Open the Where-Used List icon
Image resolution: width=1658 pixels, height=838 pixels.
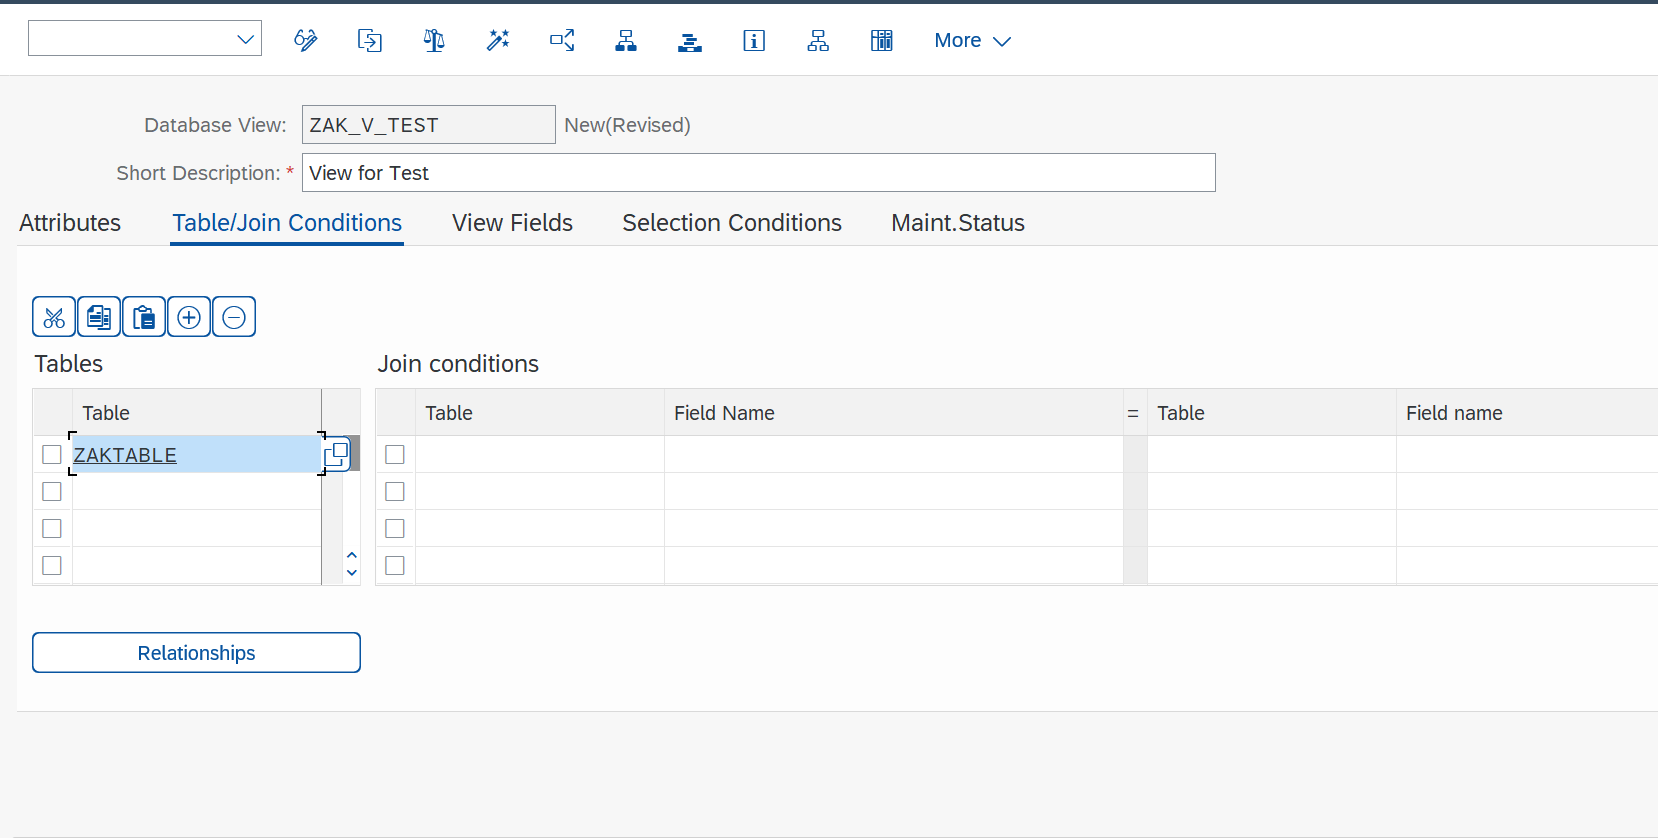tap(562, 40)
